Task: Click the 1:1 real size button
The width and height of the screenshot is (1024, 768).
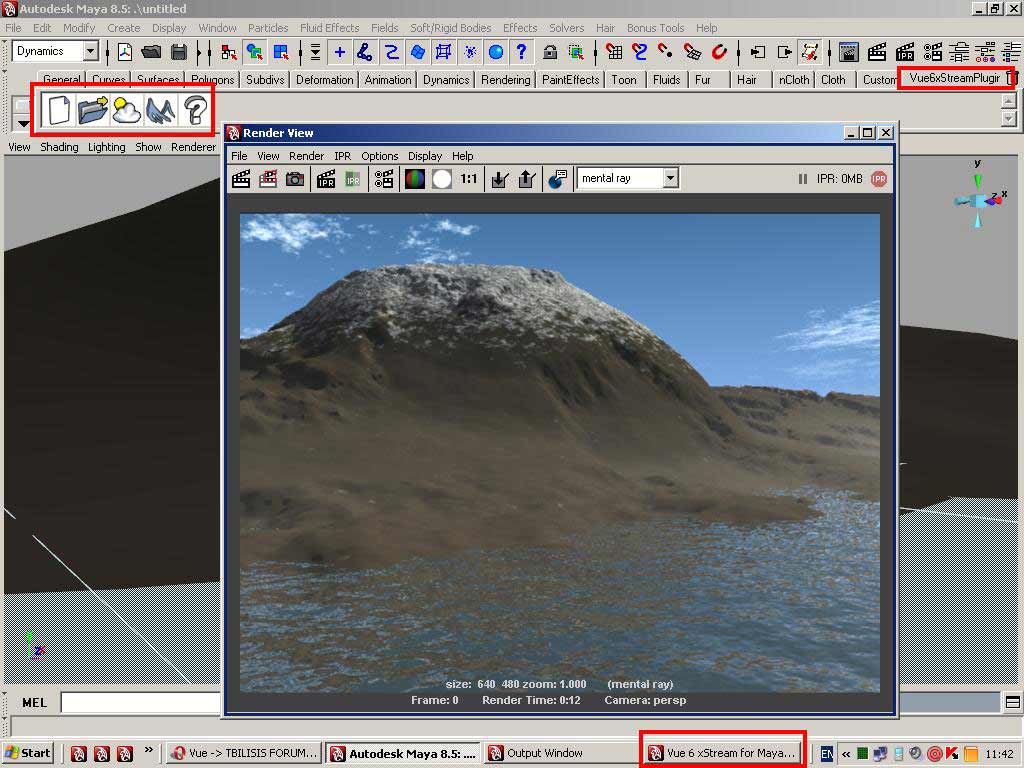Action: (468, 179)
